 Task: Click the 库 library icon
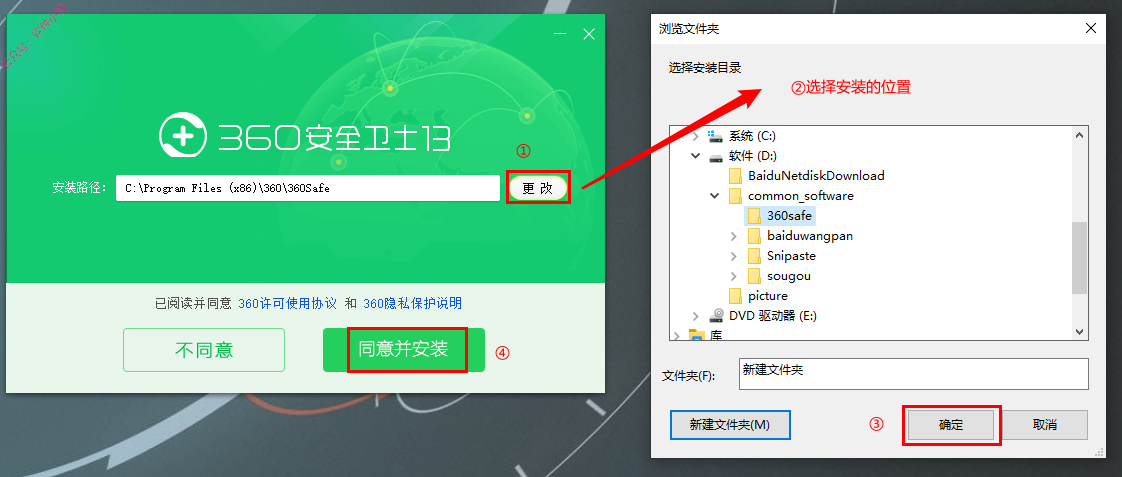pyautogui.click(x=696, y=335)
